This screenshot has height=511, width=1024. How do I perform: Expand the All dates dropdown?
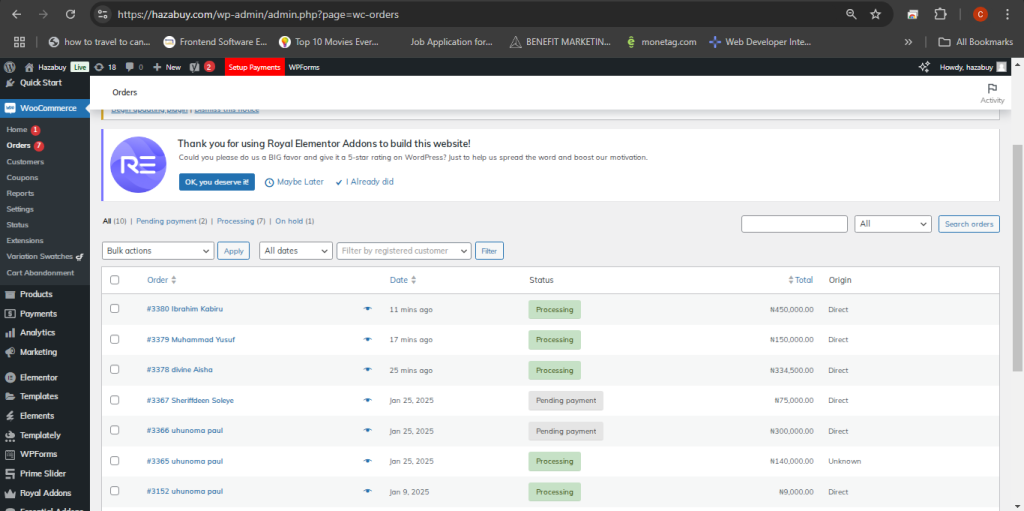[296, 251]
